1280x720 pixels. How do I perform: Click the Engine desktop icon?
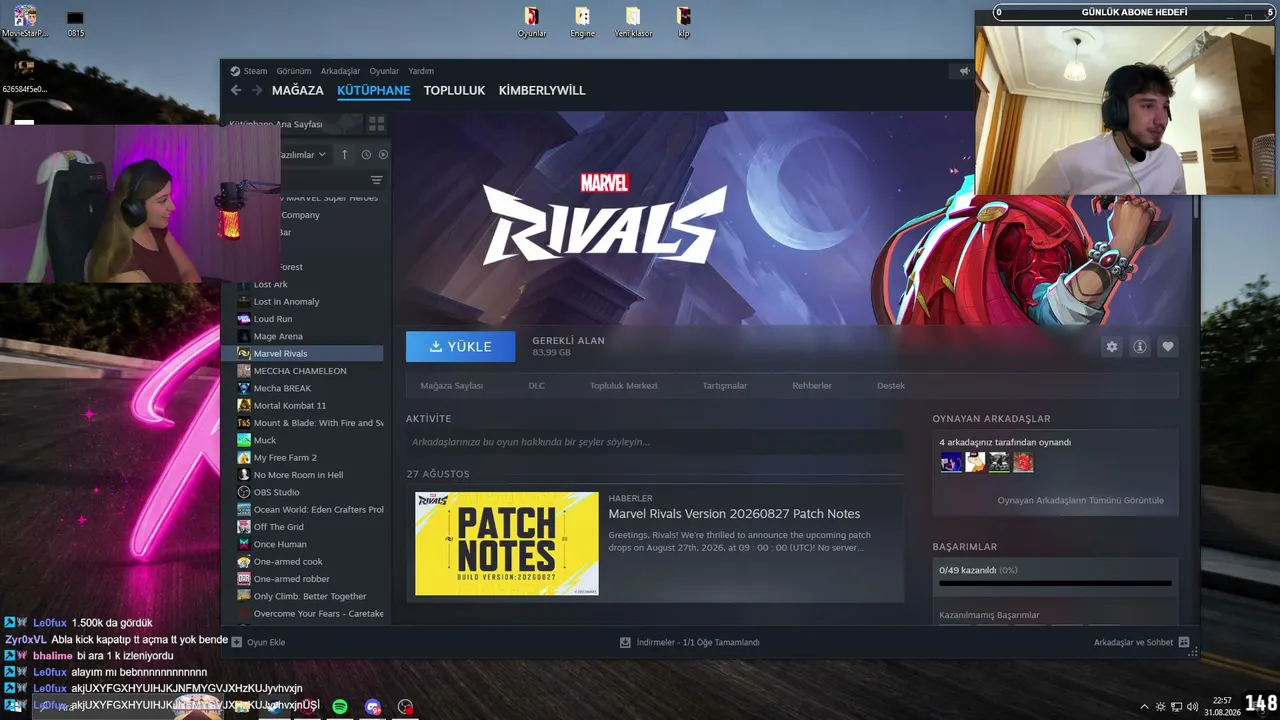point(582,22)
